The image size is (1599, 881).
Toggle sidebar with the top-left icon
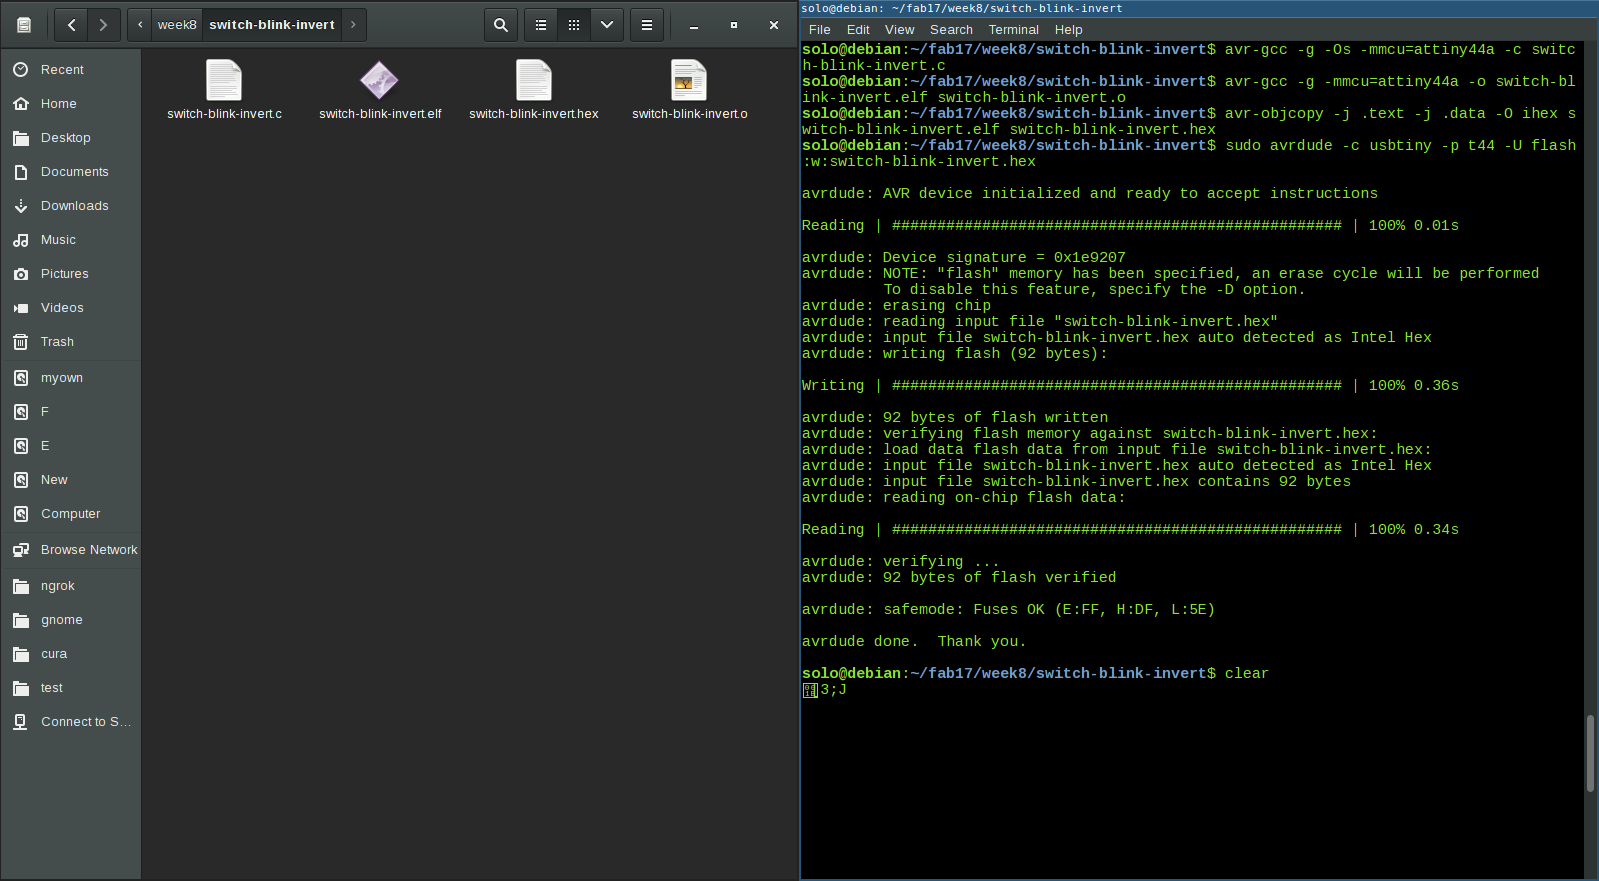click(x=24, y=25)
